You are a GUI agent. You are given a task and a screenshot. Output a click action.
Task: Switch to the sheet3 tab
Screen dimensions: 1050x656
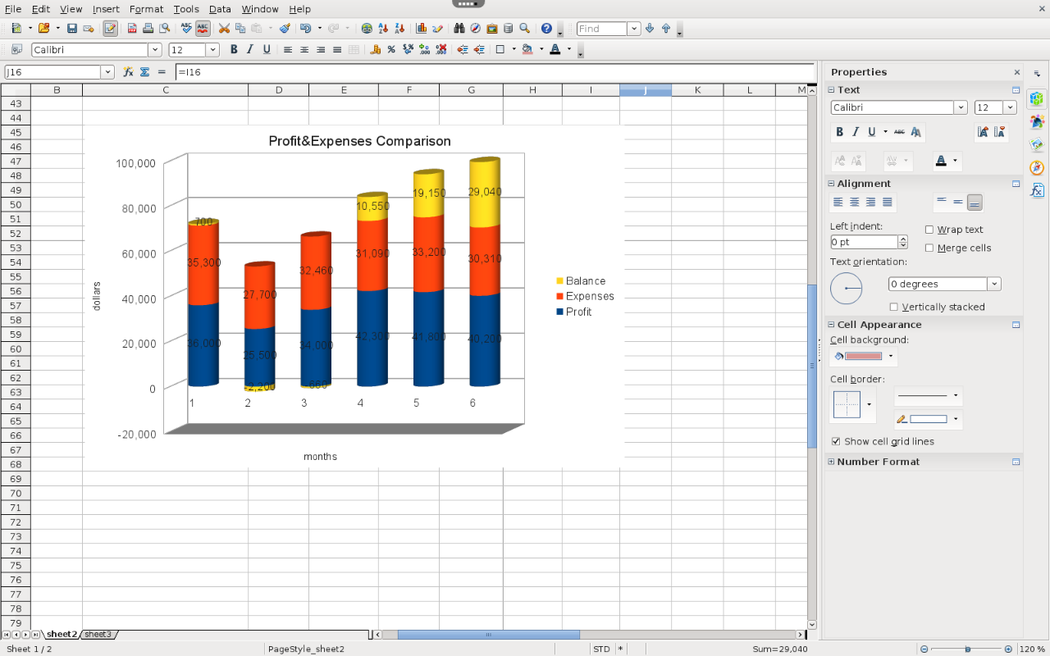[98, 634]
